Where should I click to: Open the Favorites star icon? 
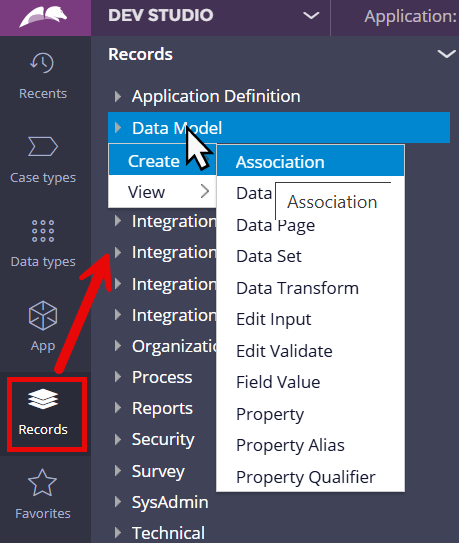pos(42,483)
